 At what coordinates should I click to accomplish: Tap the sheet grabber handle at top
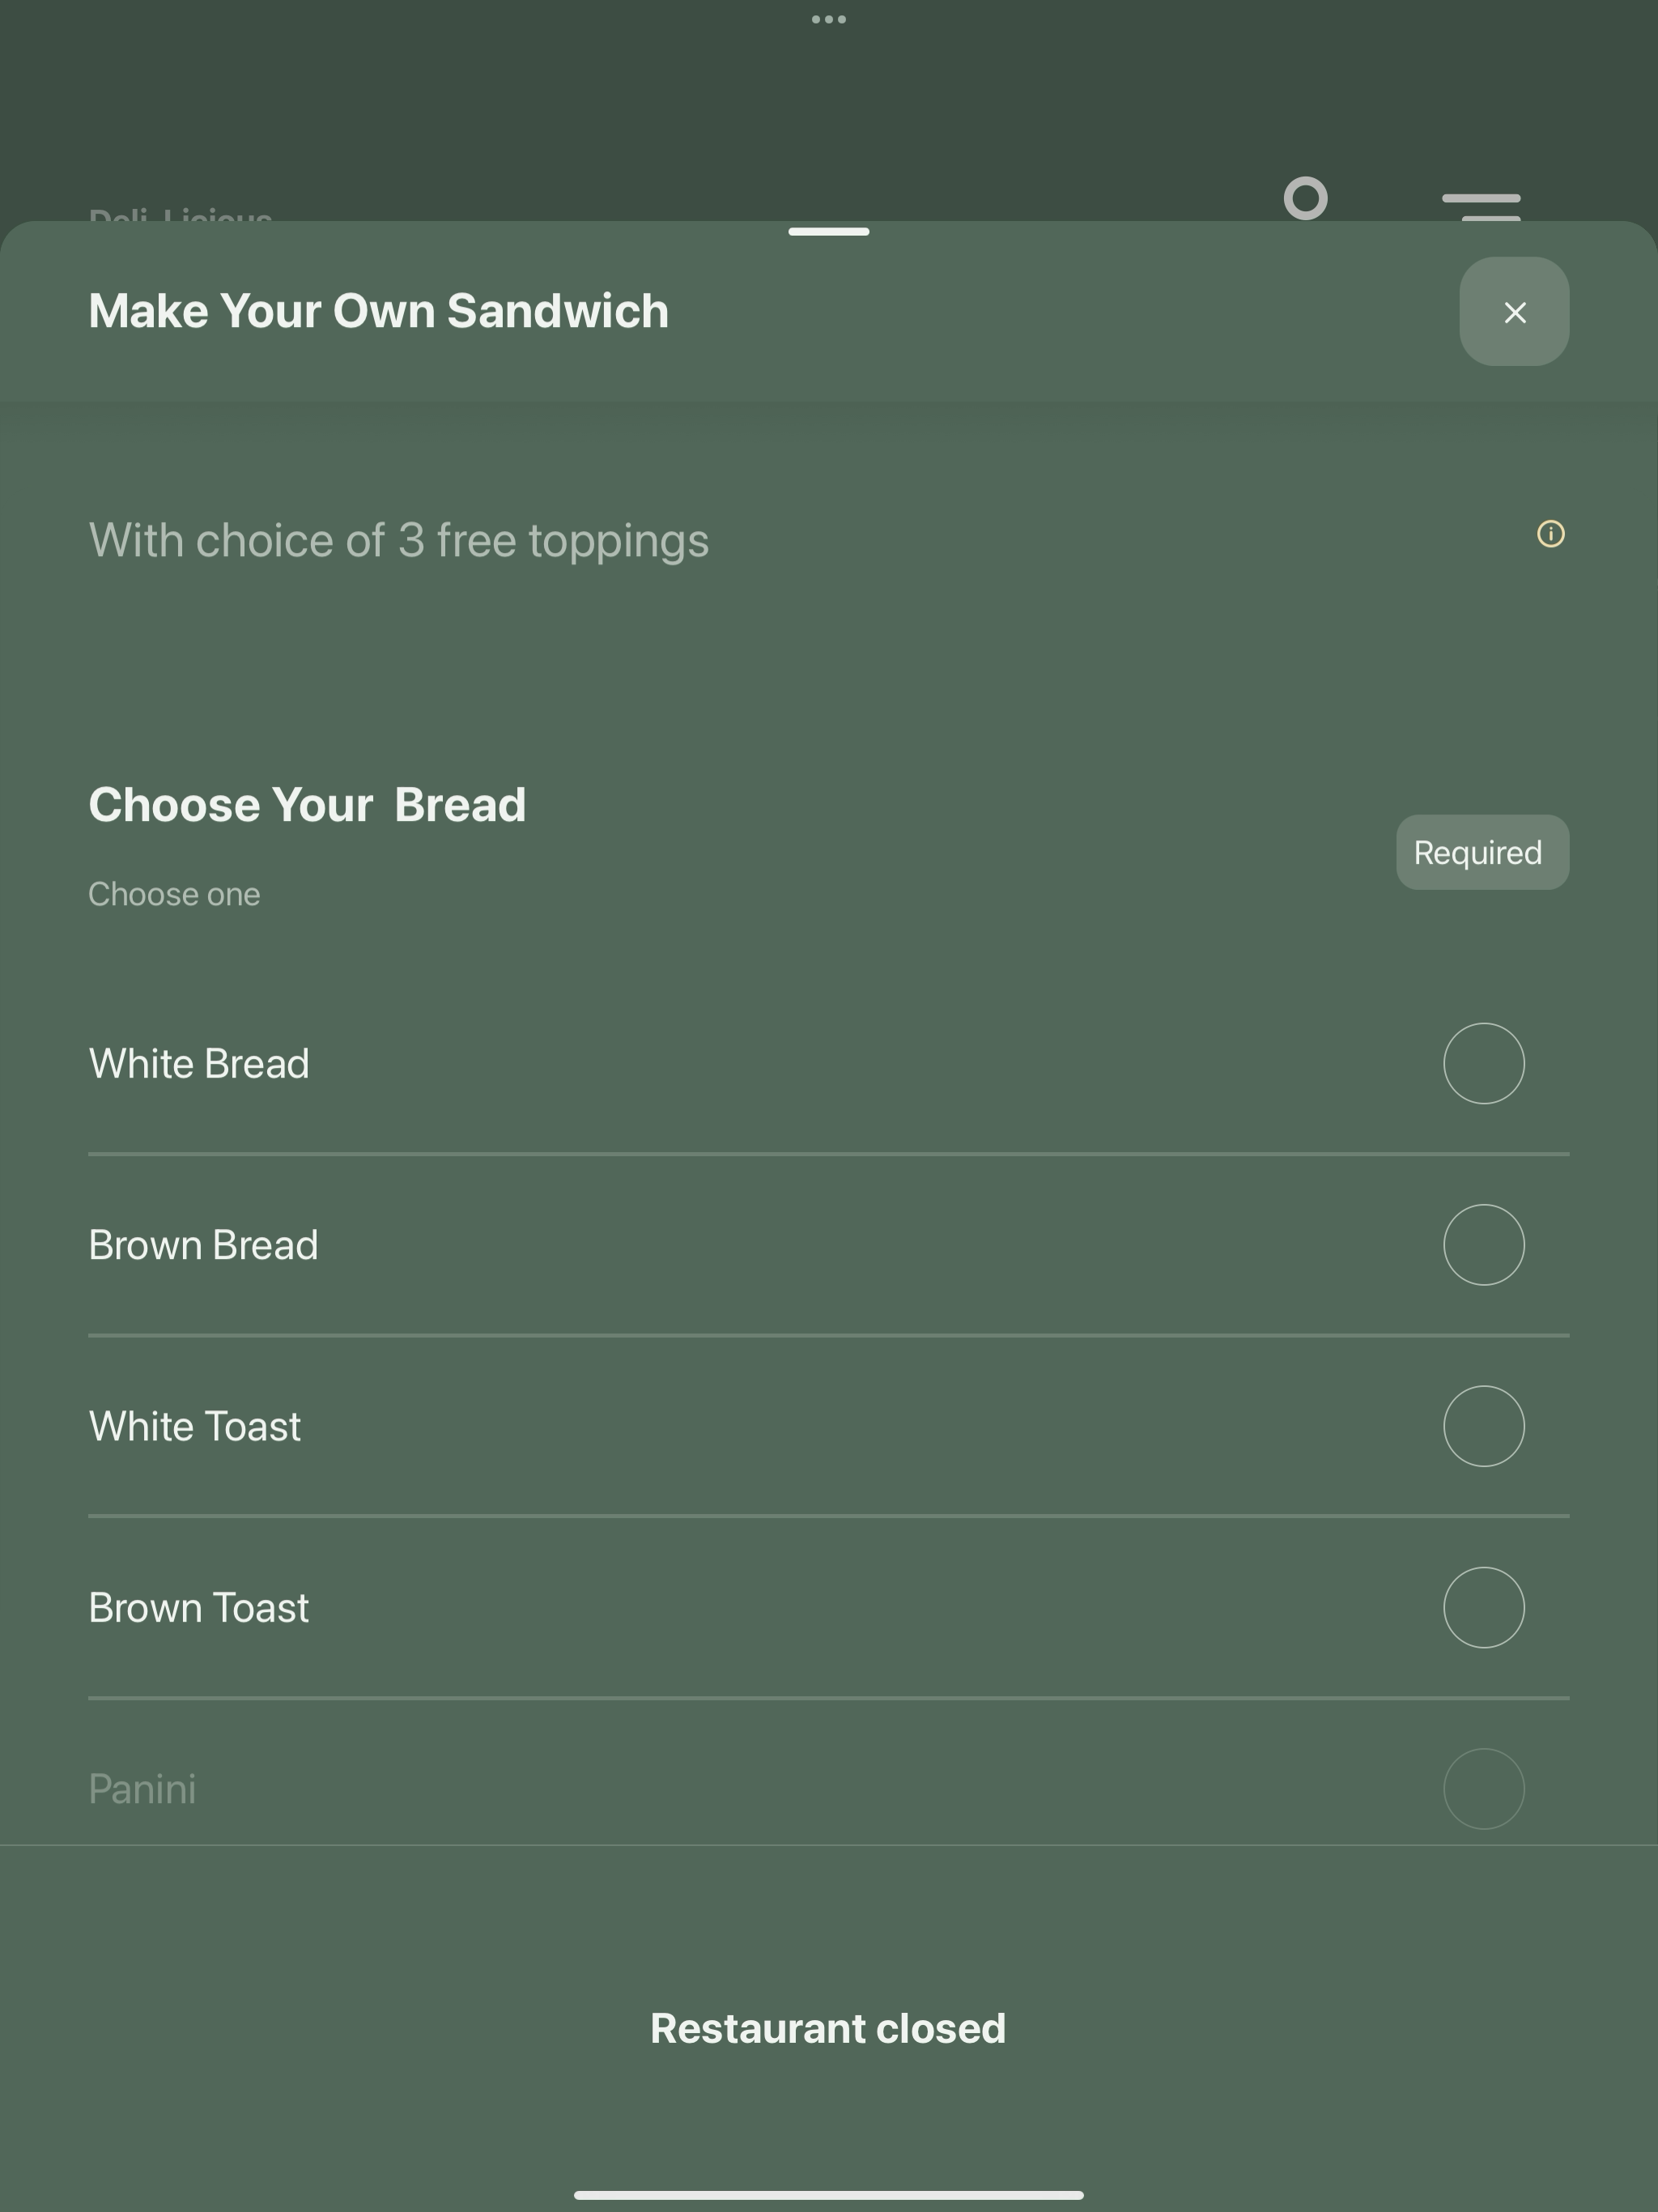tap(829, 232)
